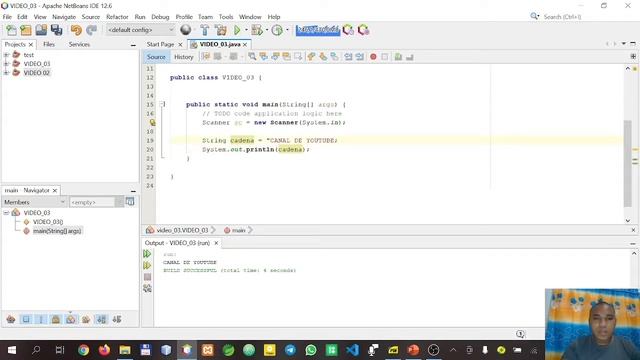
Task: Switch to the Services tab
Action: tap(79, 44)
